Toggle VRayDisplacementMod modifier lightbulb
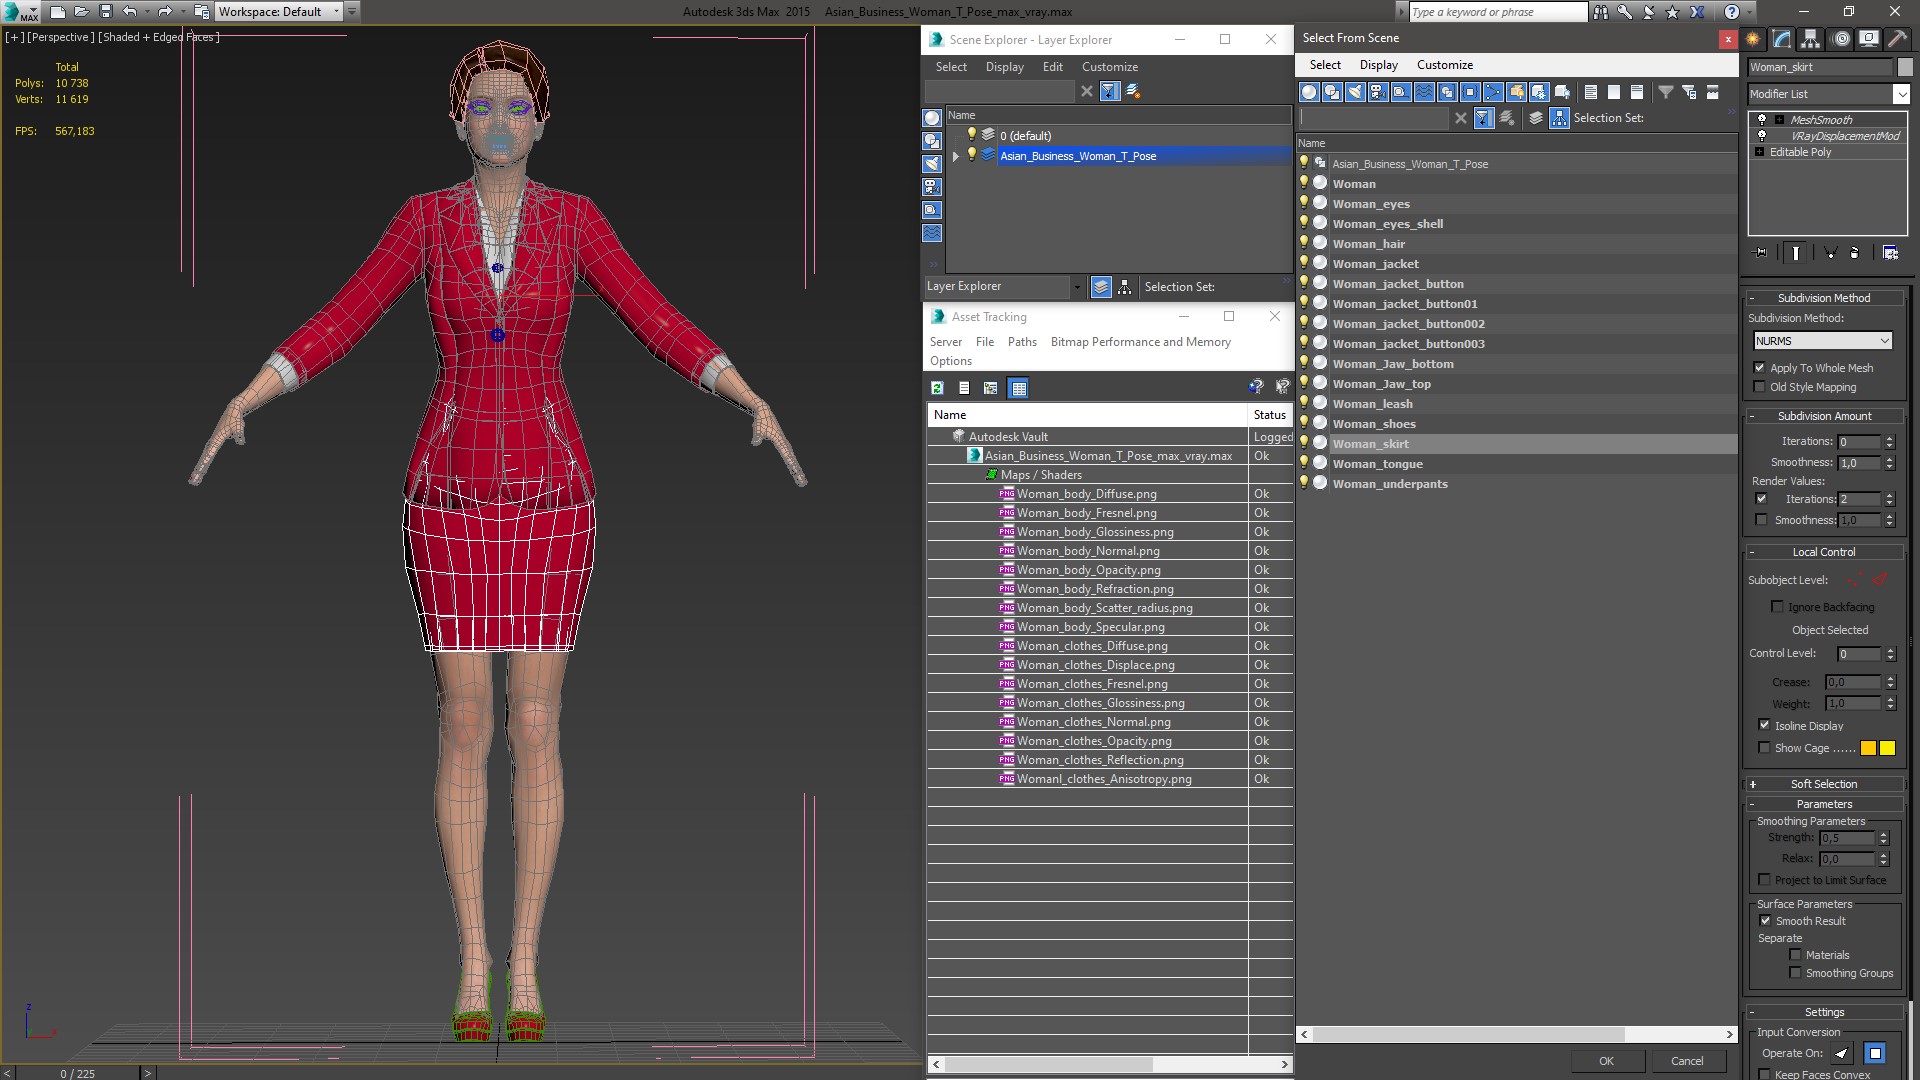 click(x=1762, y=136)
